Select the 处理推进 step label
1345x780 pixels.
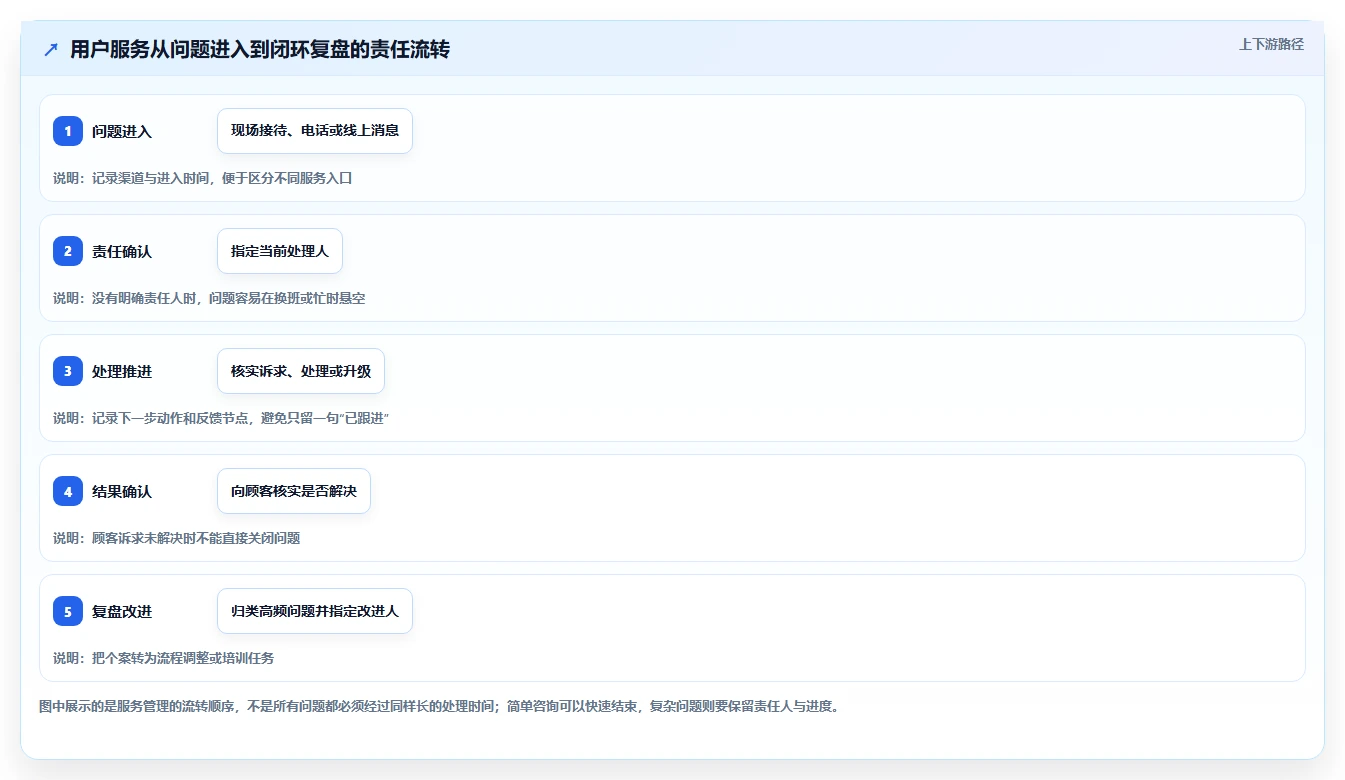(x=122, y=371)
